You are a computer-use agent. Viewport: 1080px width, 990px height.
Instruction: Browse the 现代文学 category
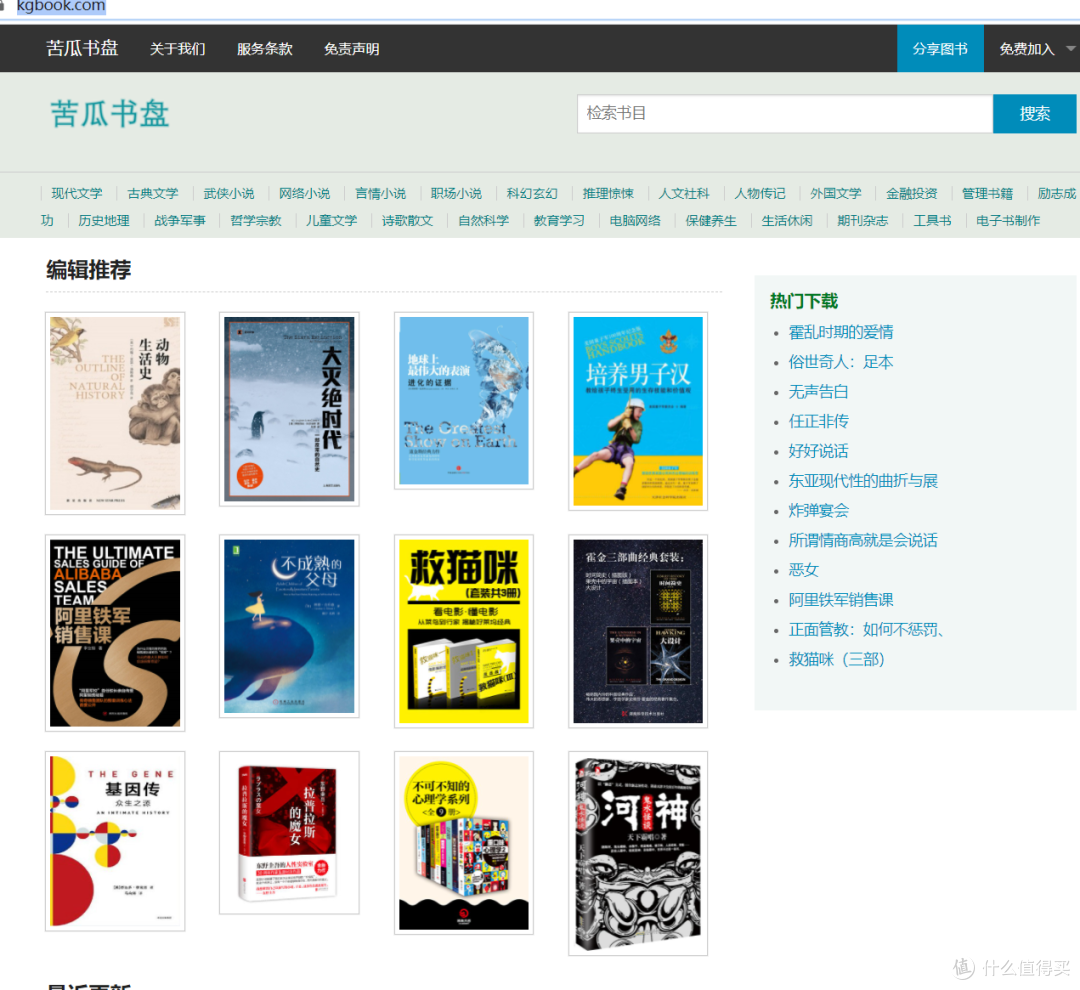[x=76, y=194]
